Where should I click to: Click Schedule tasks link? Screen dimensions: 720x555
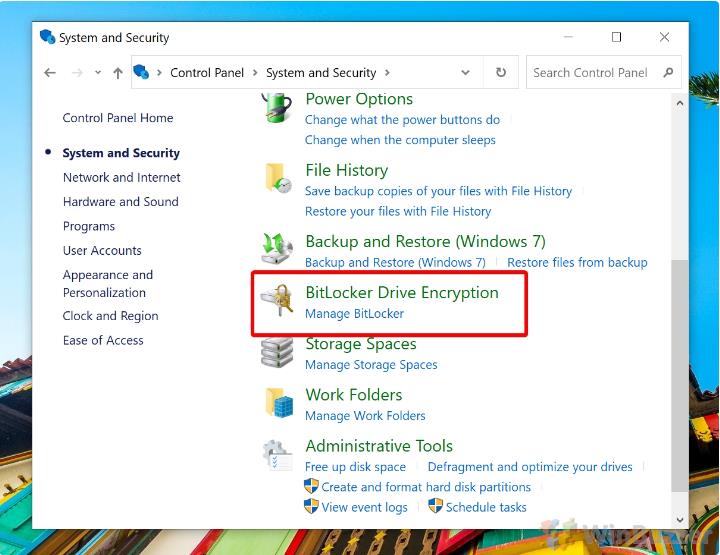click(x=486, y=507)
